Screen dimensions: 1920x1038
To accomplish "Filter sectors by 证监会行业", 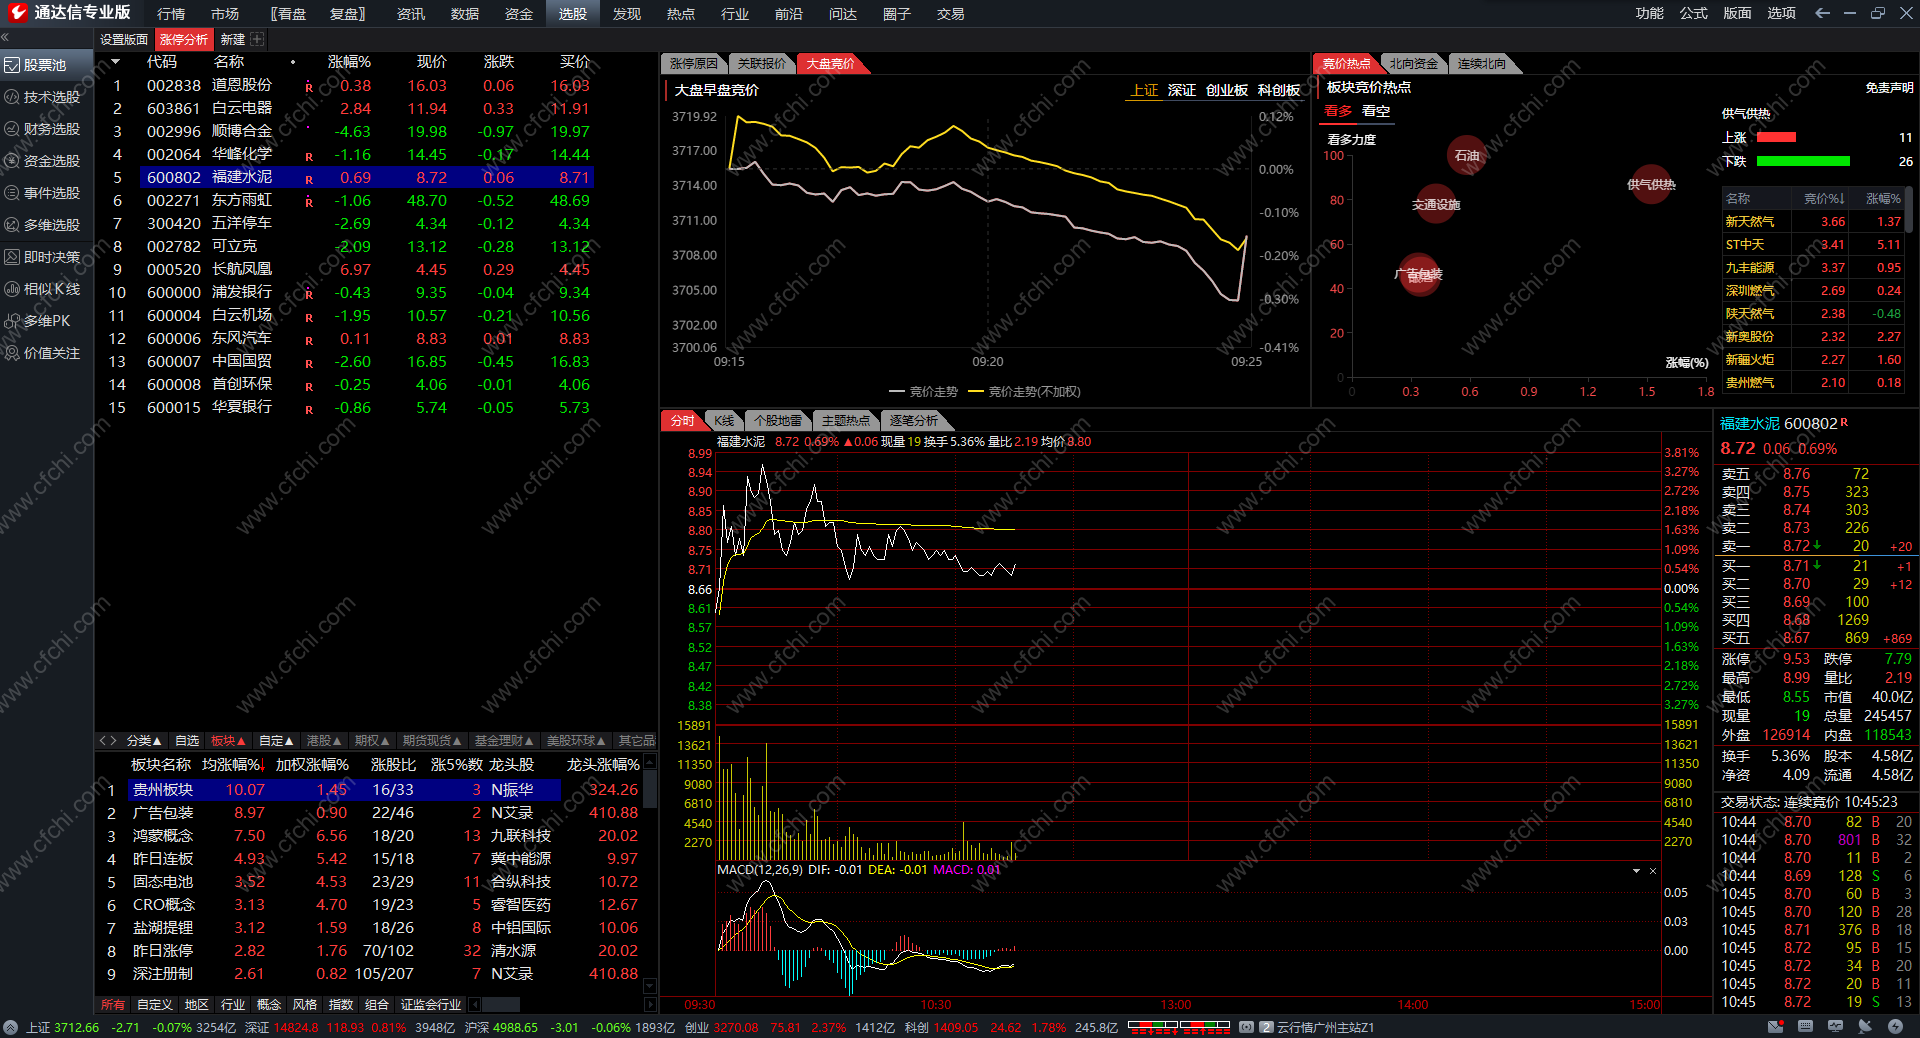I will (x=431, y=1004).
